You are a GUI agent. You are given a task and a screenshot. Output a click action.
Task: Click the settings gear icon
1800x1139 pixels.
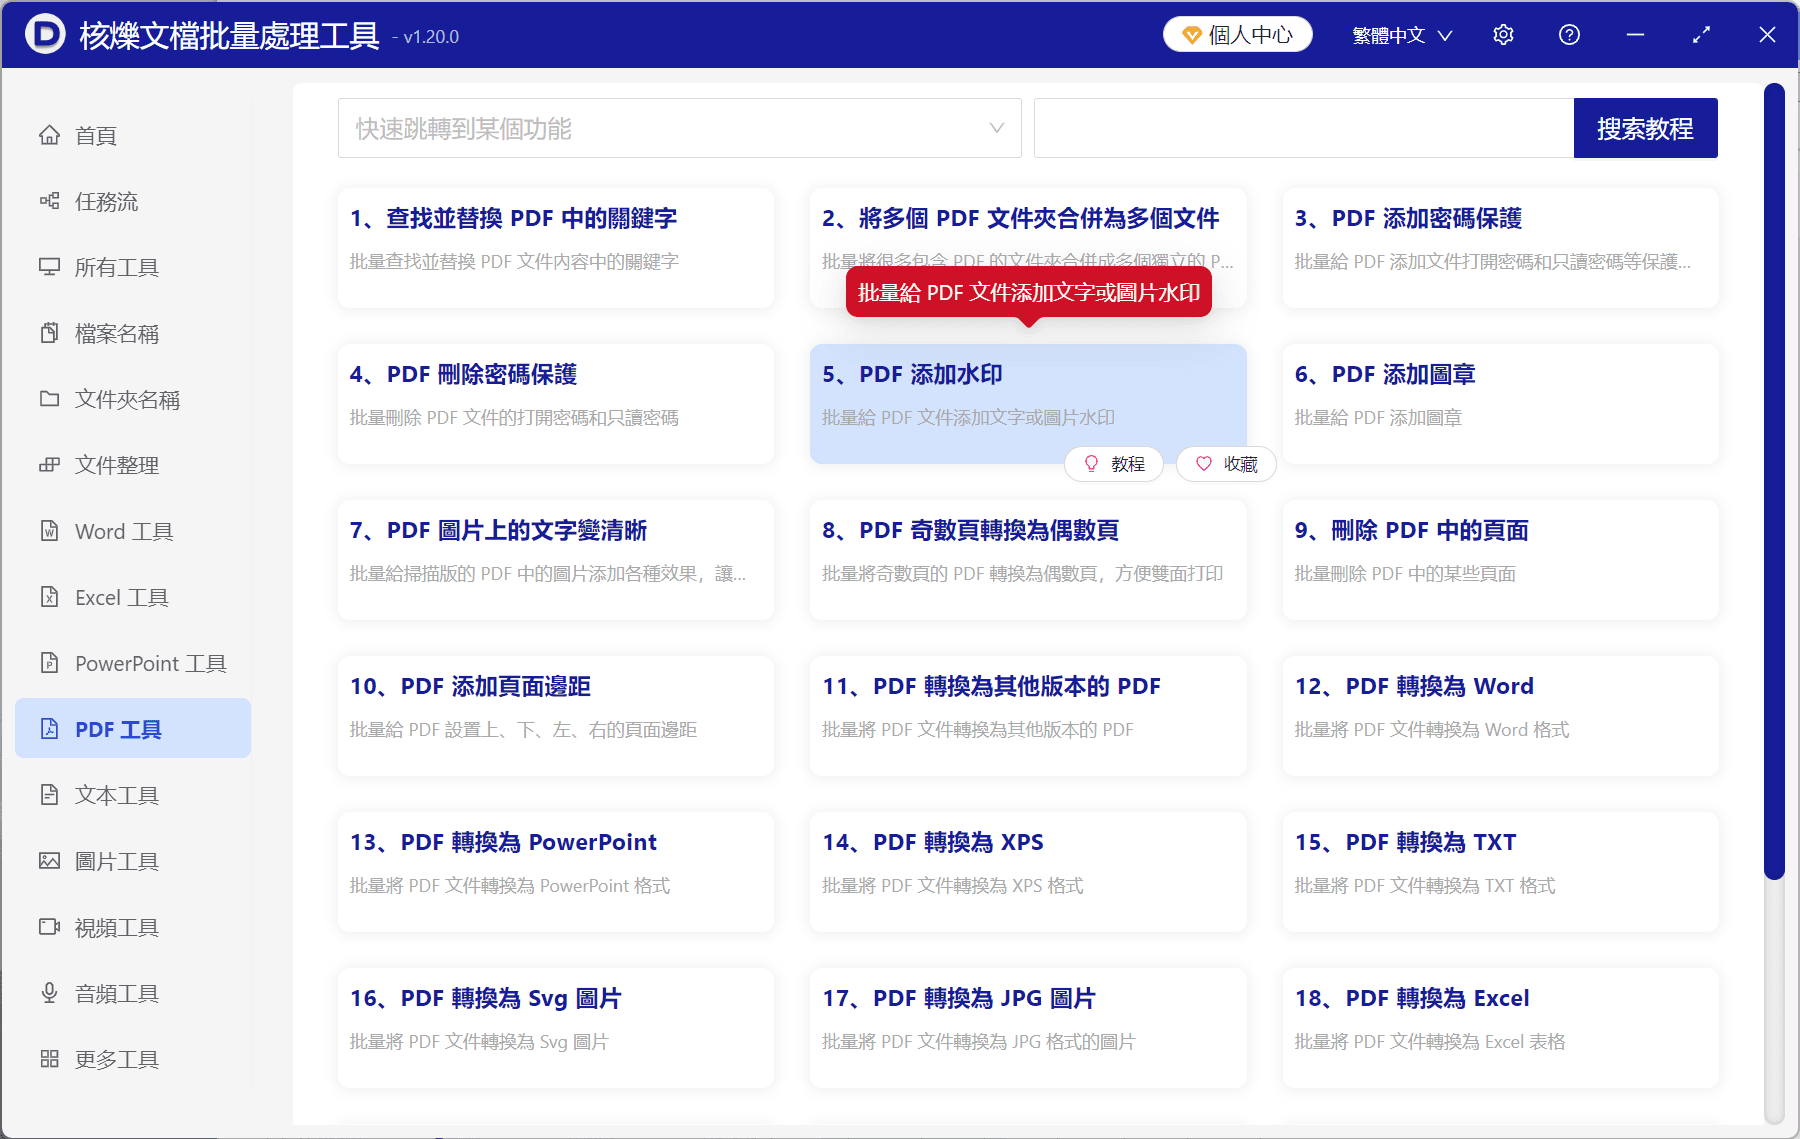click(1503, 34)
